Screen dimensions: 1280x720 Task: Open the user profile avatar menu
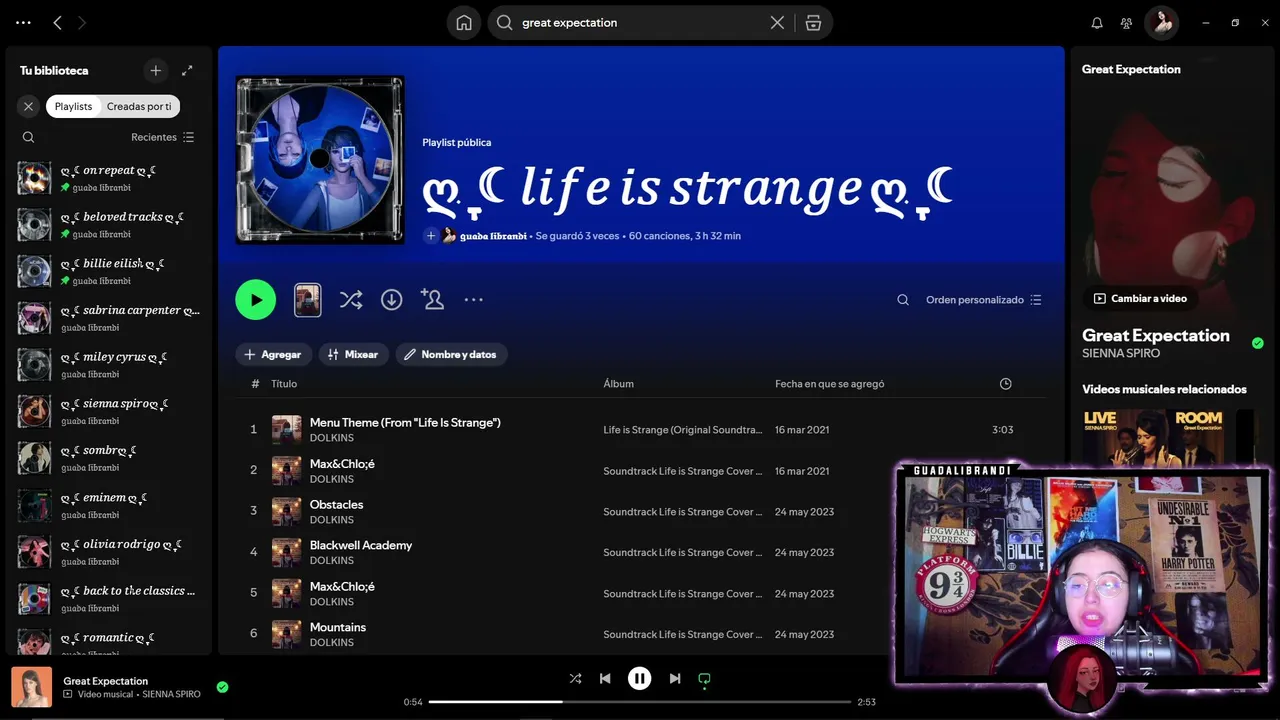coord(1162,22)
